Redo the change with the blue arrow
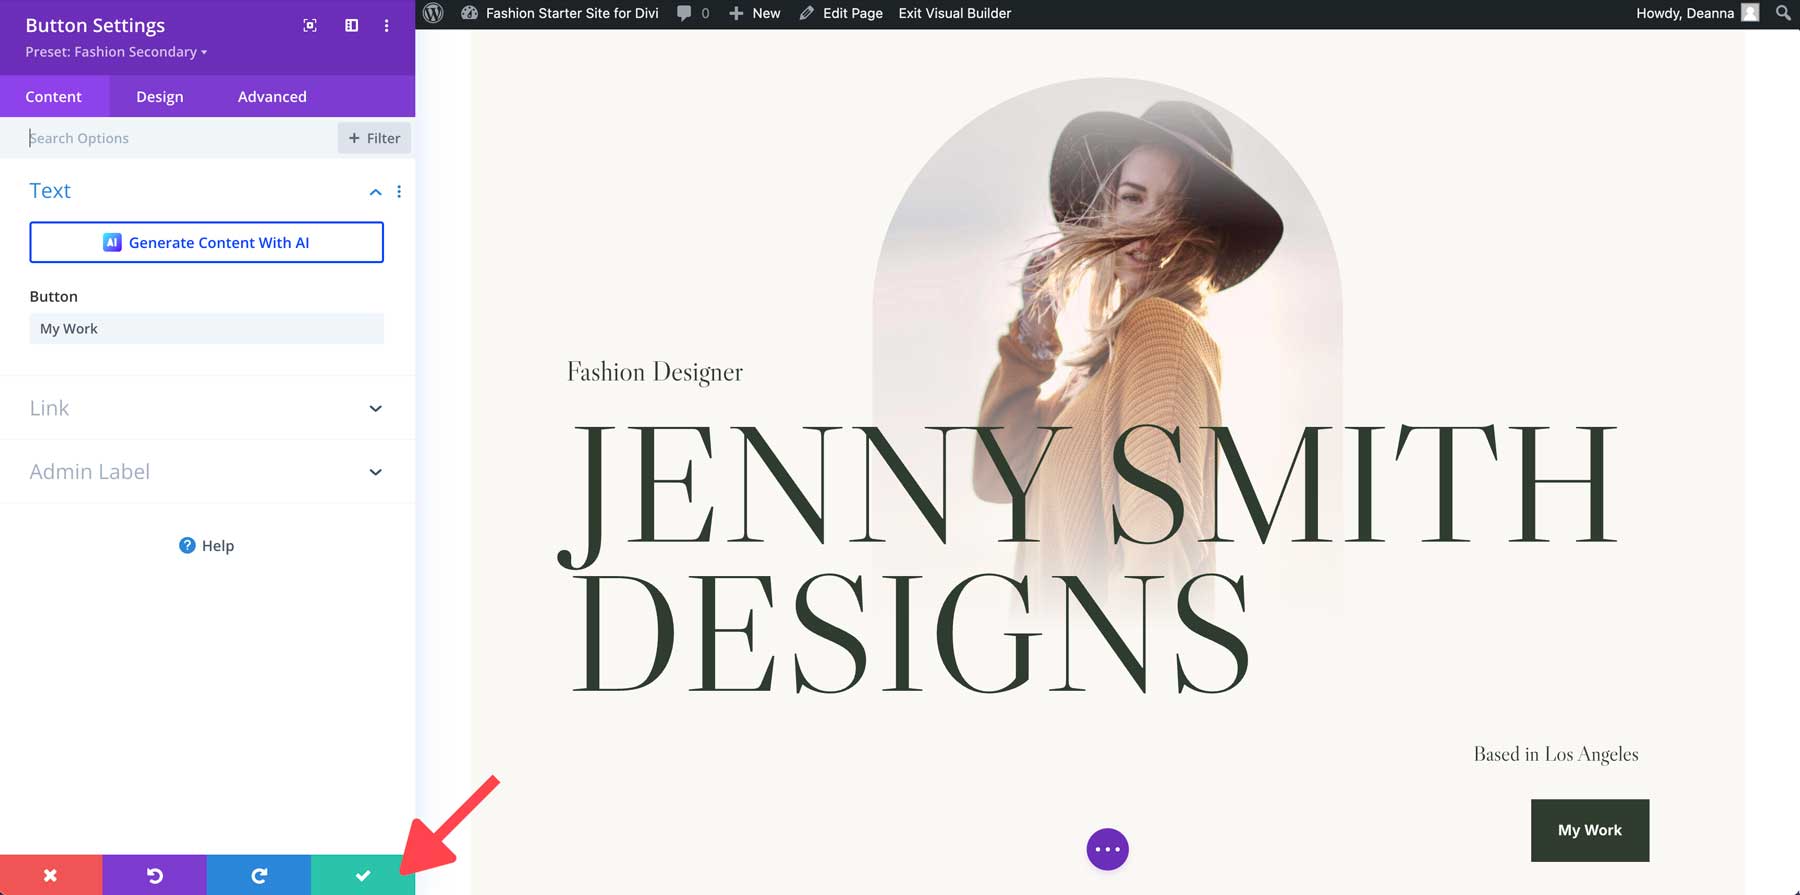 coord(259,875)
